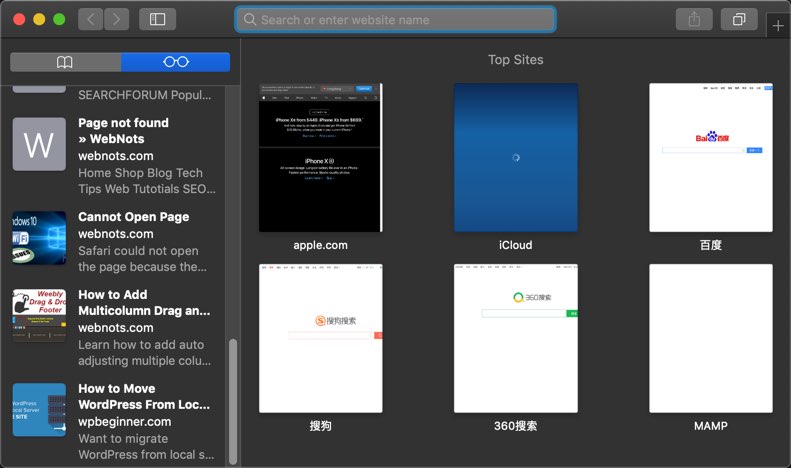Open the 百度 top site thumbnail

click(x=710, y=157)
